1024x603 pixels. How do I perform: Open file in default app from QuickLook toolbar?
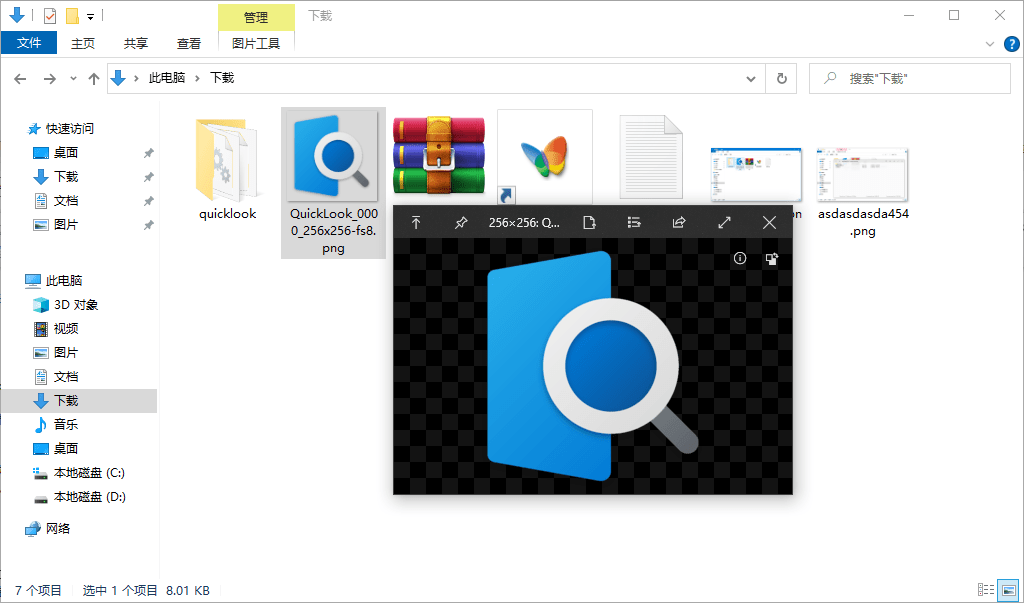pyautogui.click(x=589, y=222)
